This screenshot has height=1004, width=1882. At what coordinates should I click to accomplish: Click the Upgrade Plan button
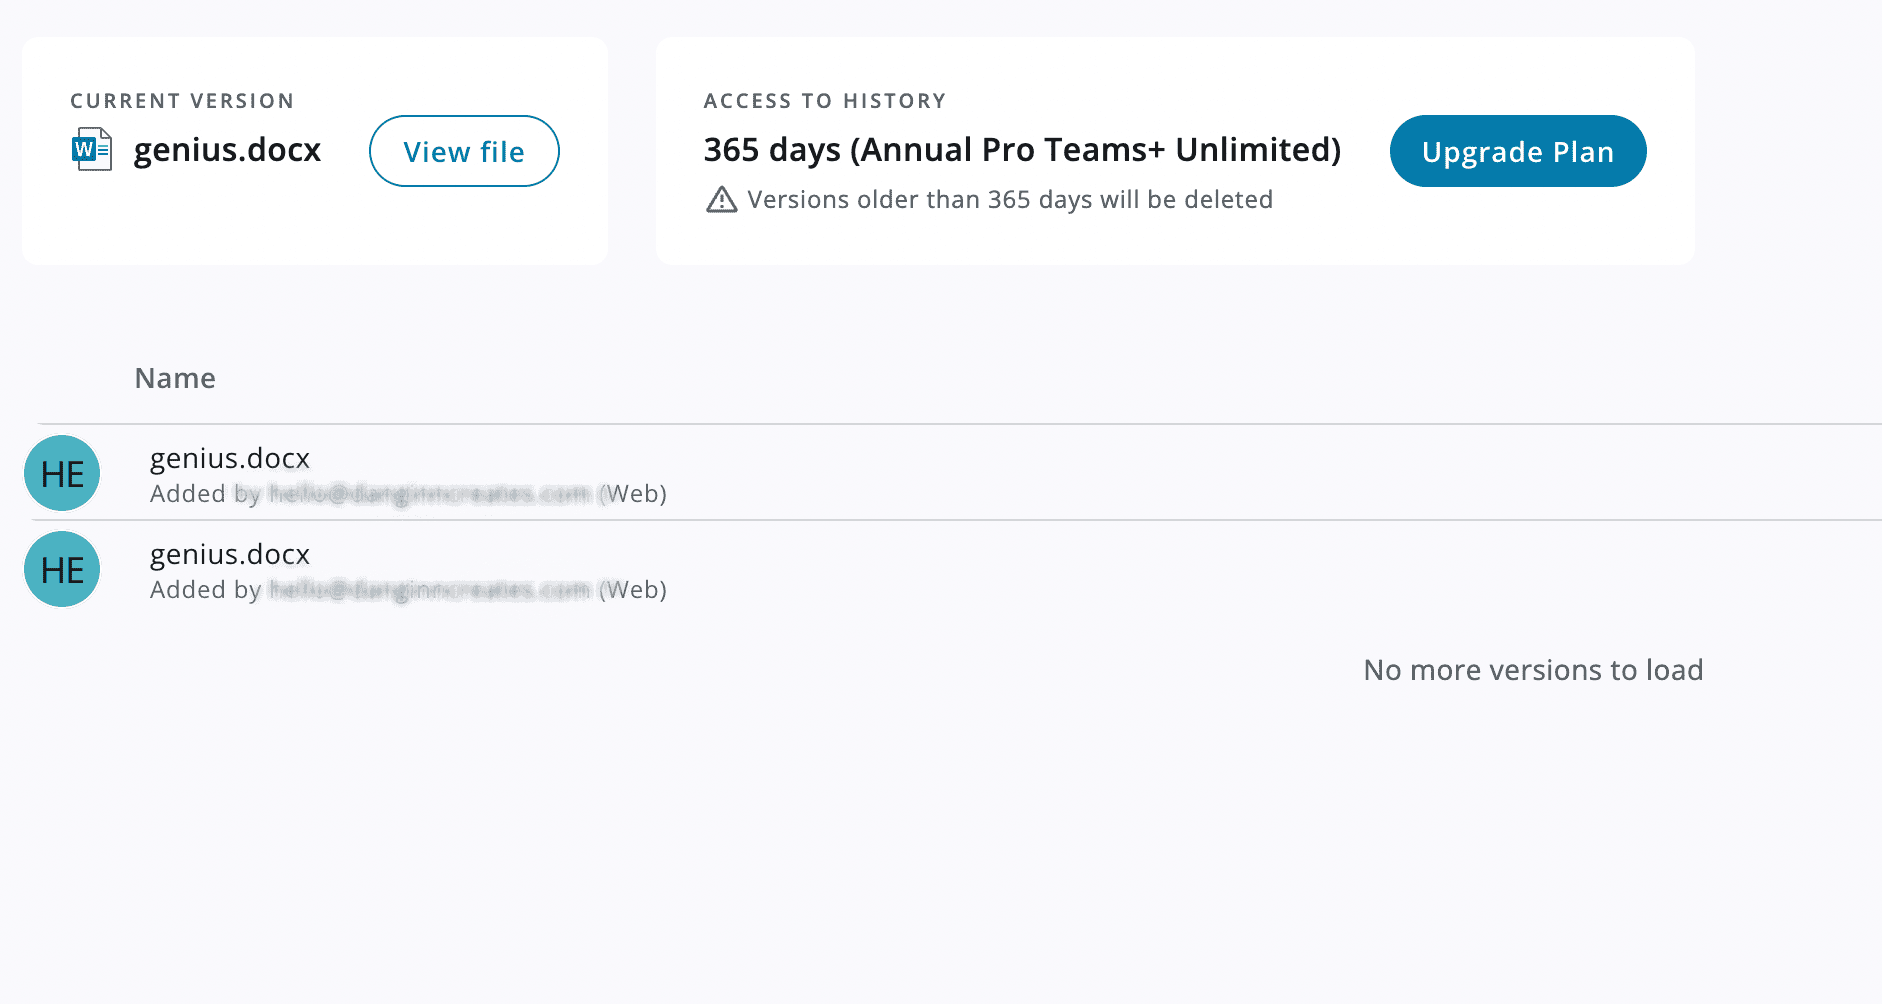pyautogui.click(x=1518, y=151)
